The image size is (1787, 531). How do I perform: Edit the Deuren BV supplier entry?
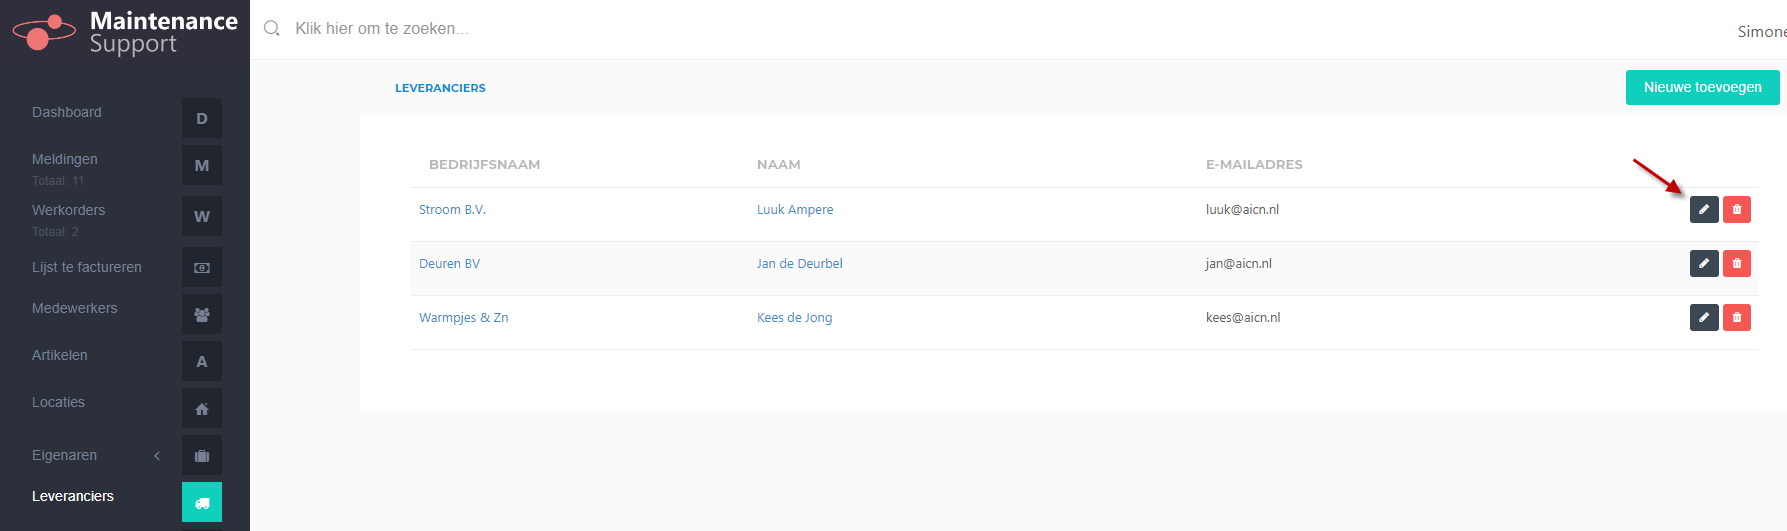1704,263
